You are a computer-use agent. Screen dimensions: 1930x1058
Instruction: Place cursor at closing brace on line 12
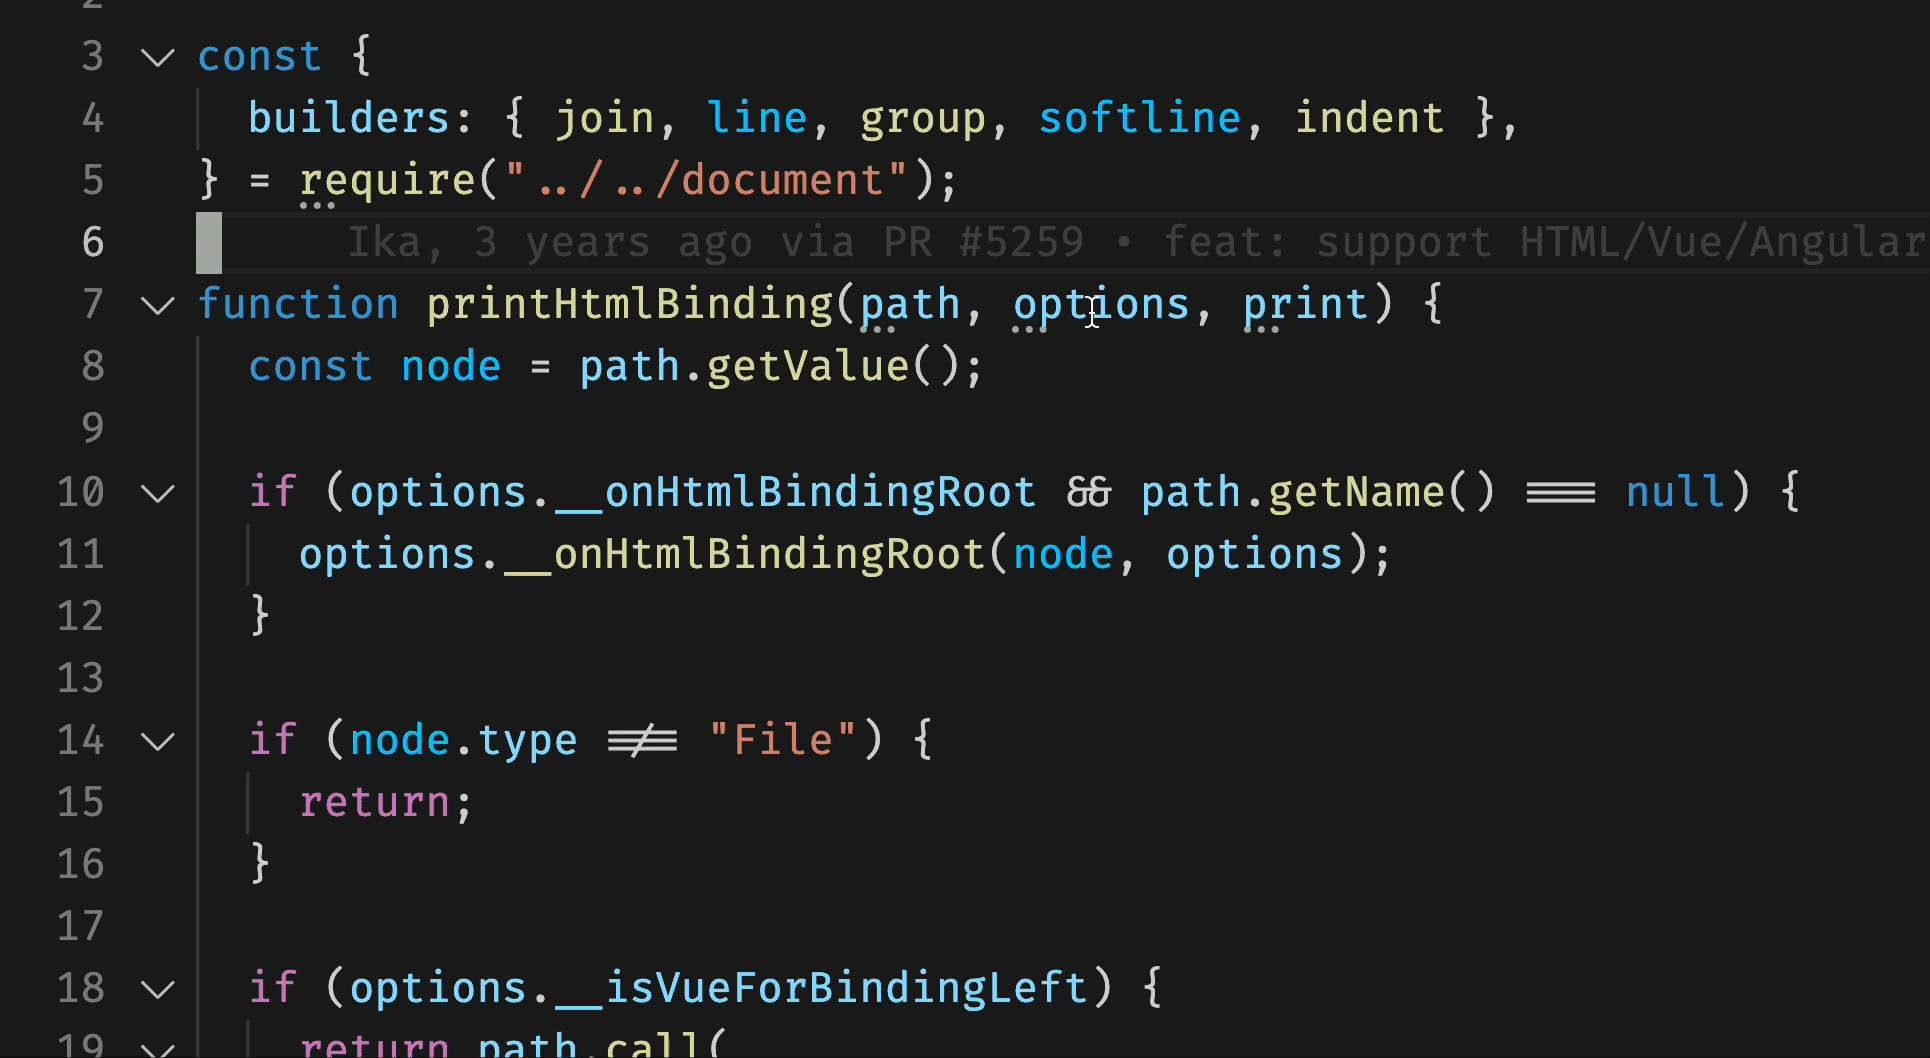point(259,616)
